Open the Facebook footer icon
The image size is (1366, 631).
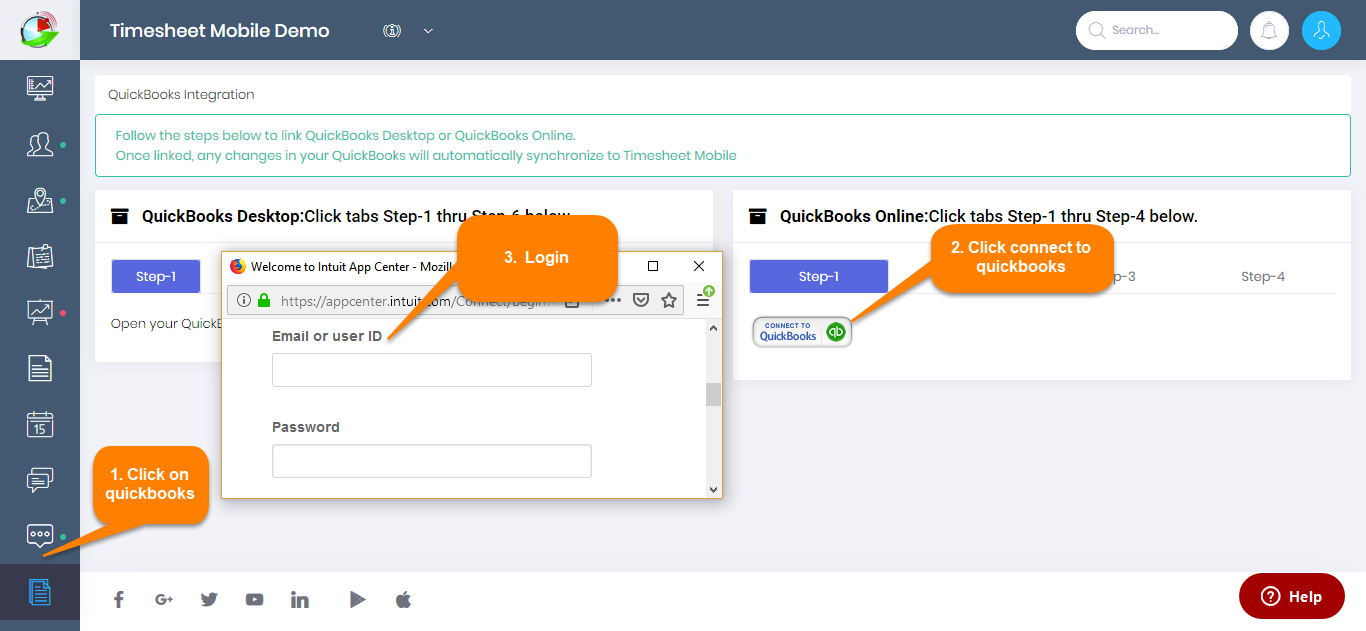[x=118, y=599]
